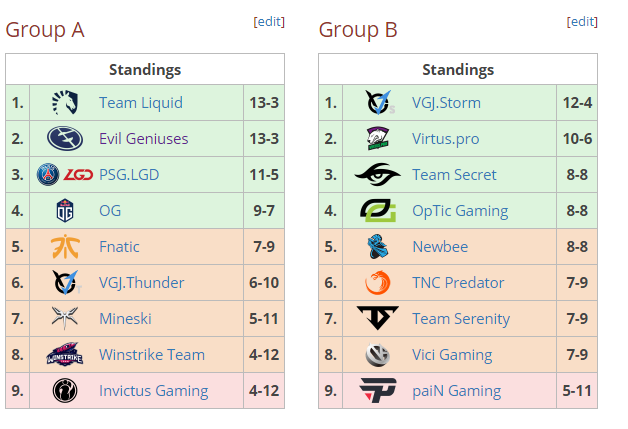Click the paiN Gaming logo

[378, 391]
